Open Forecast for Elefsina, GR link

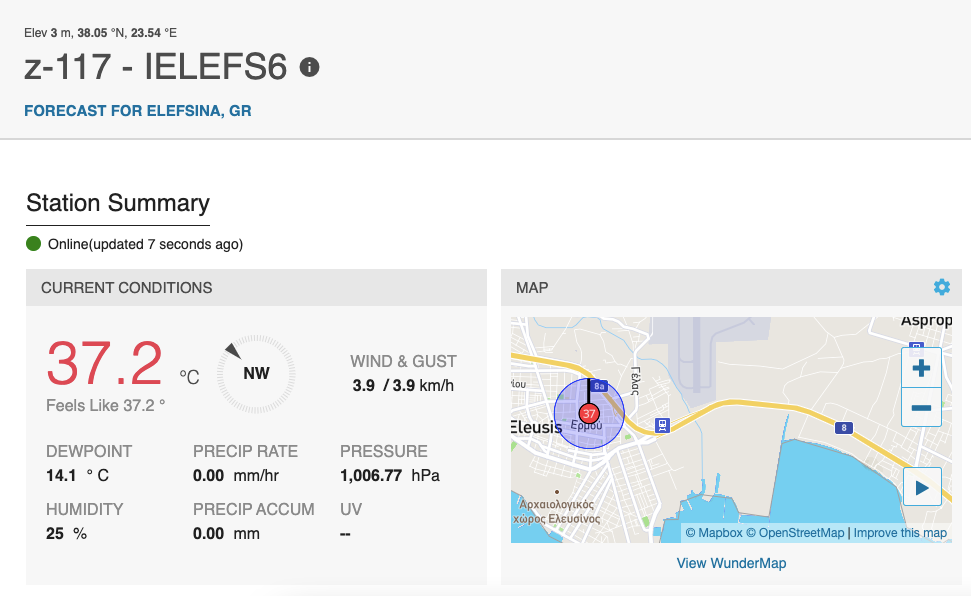pyautogui.click(x=137, y=111)
